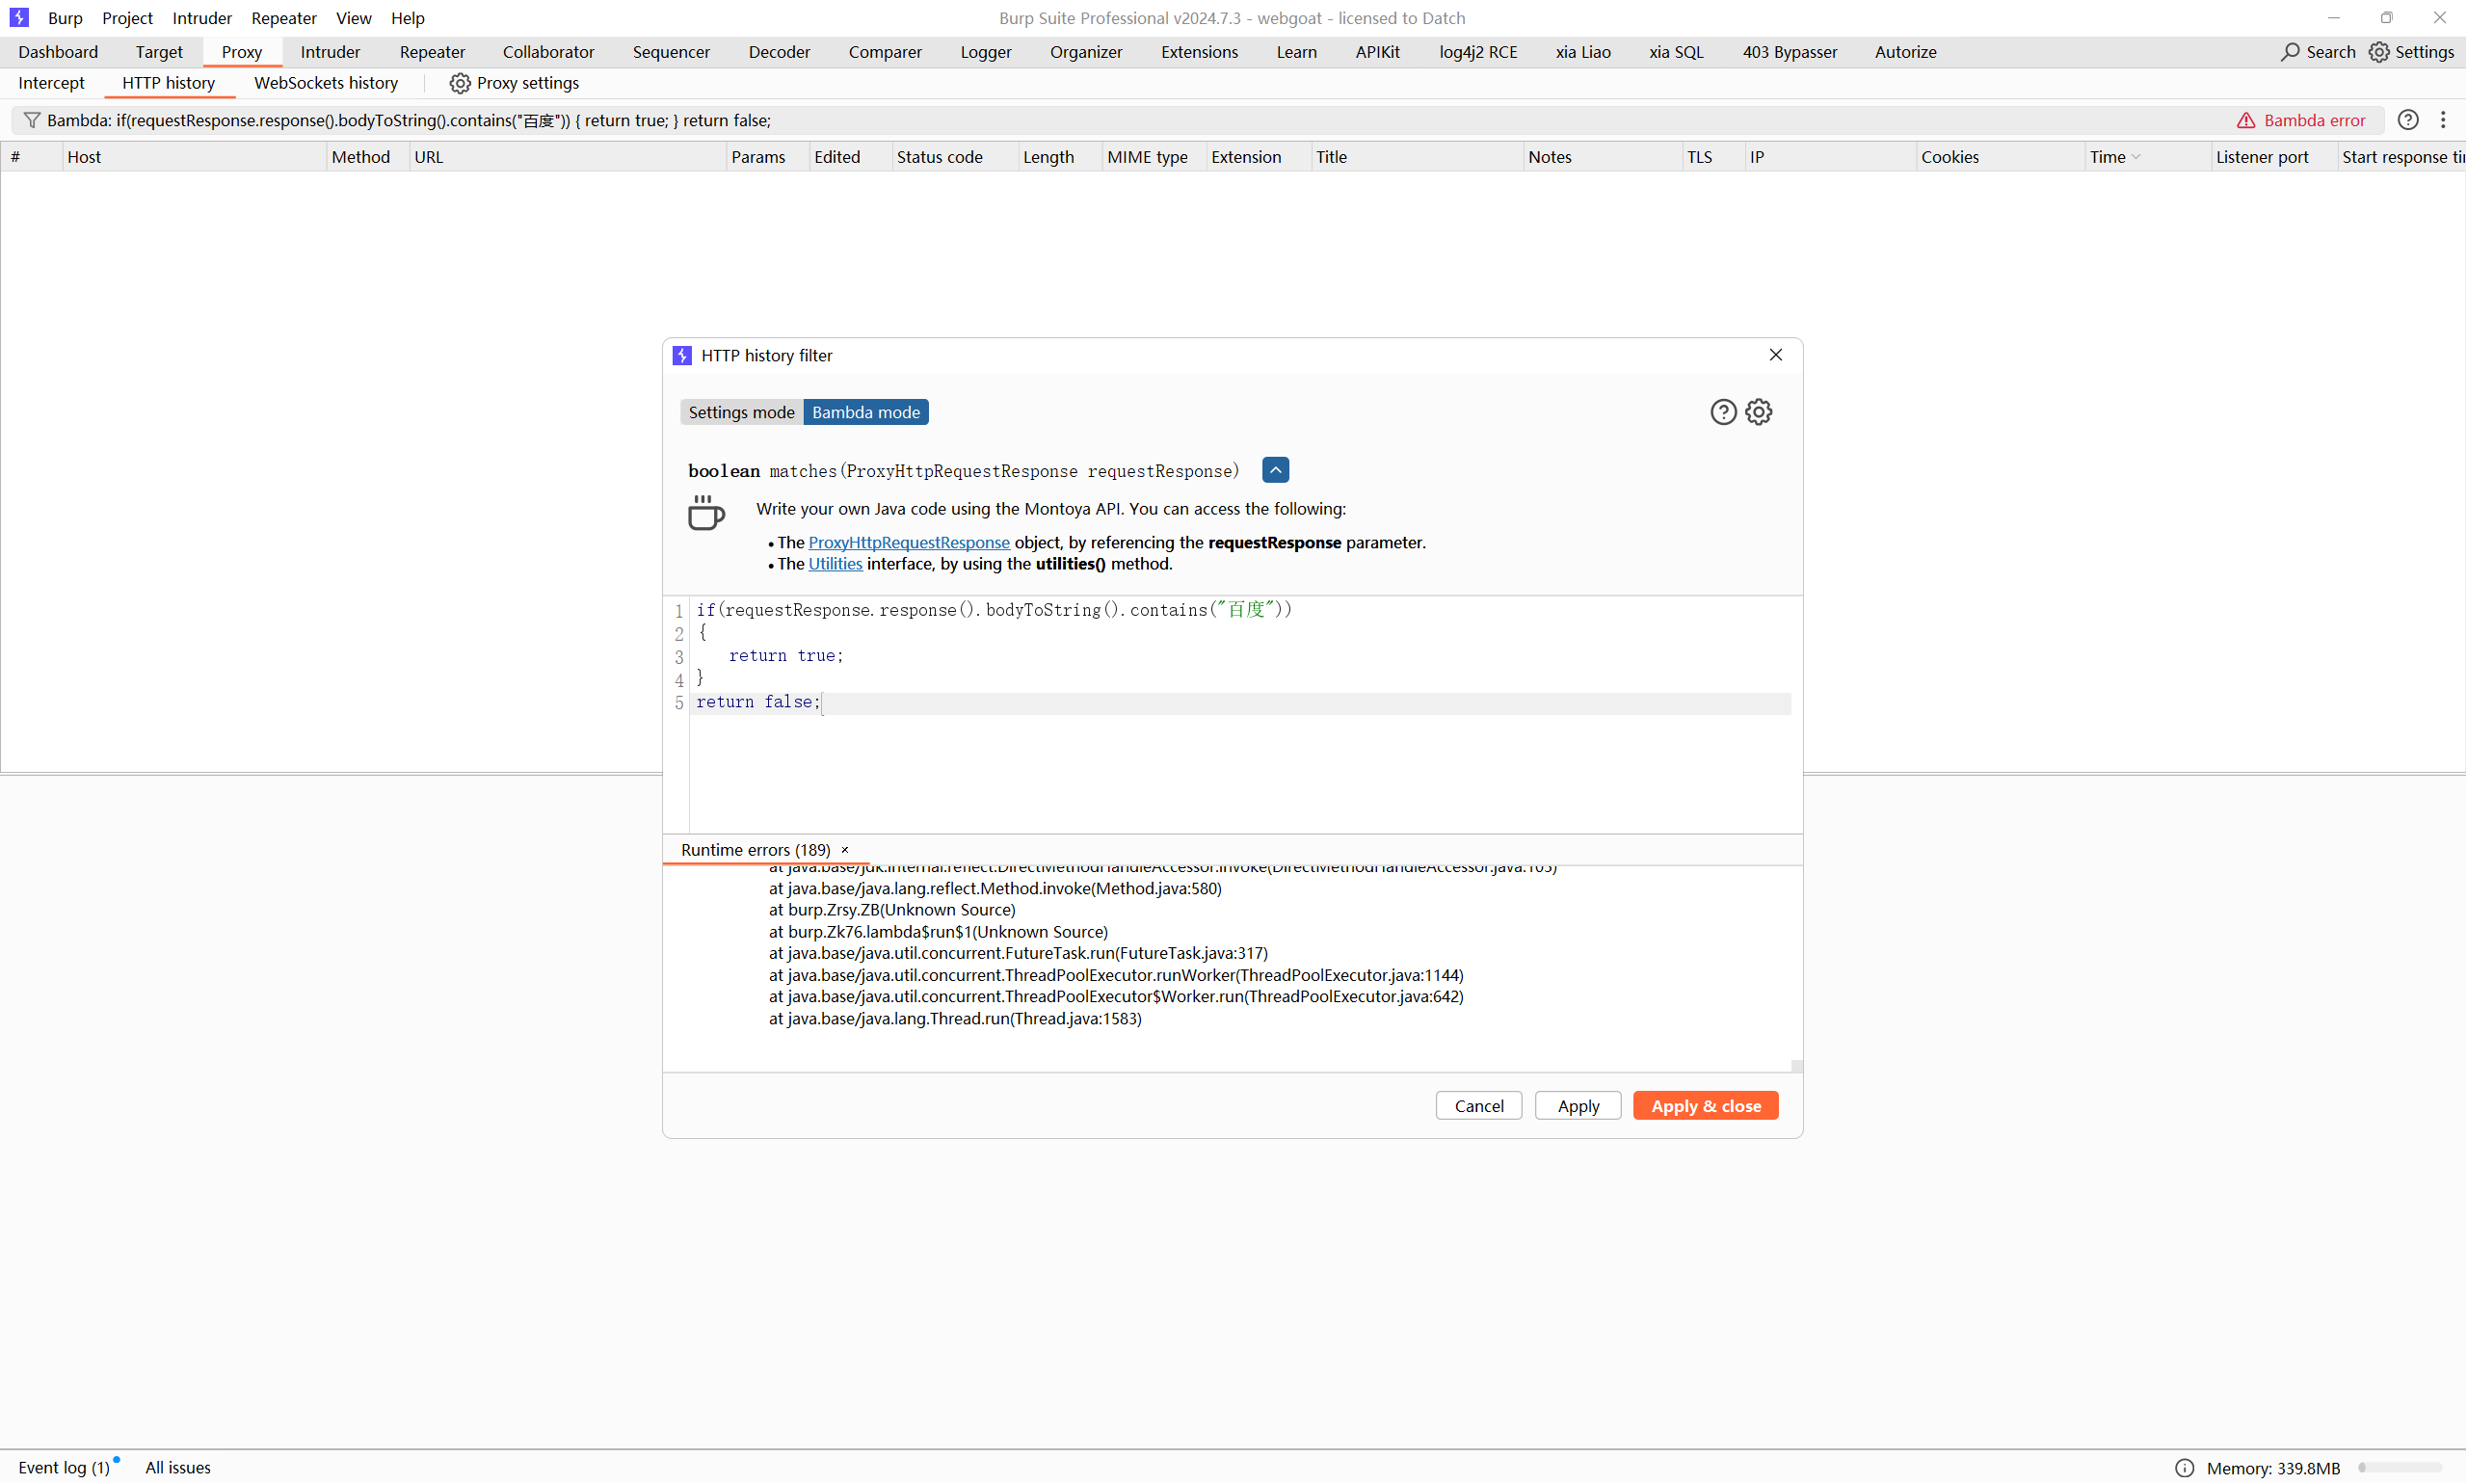
Task: Open the Burp menu
Action: point(65,18)
